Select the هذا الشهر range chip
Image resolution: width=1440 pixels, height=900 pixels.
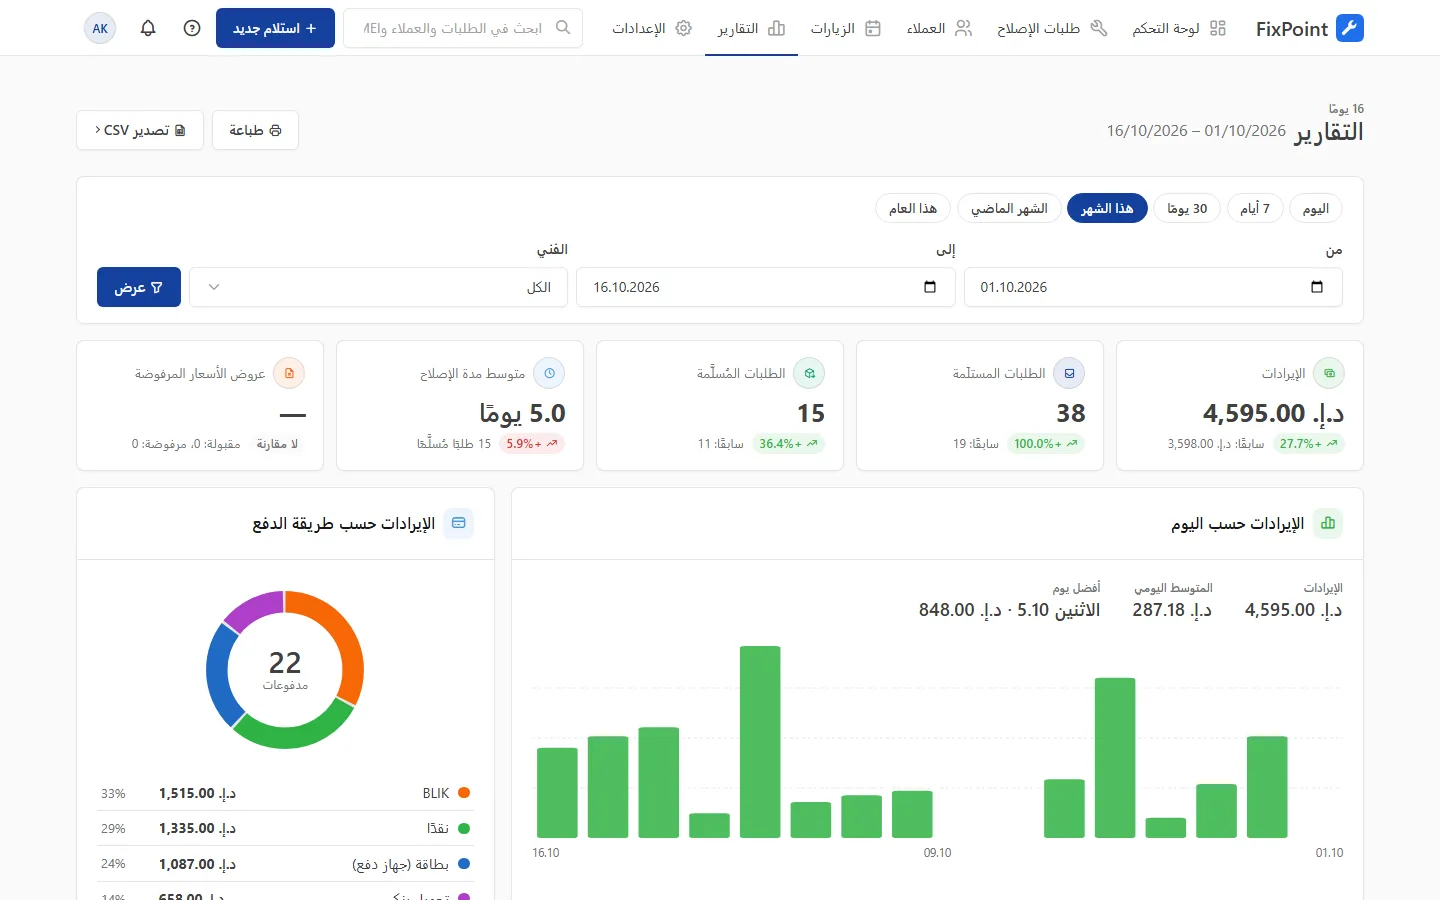pos(1107,208)
